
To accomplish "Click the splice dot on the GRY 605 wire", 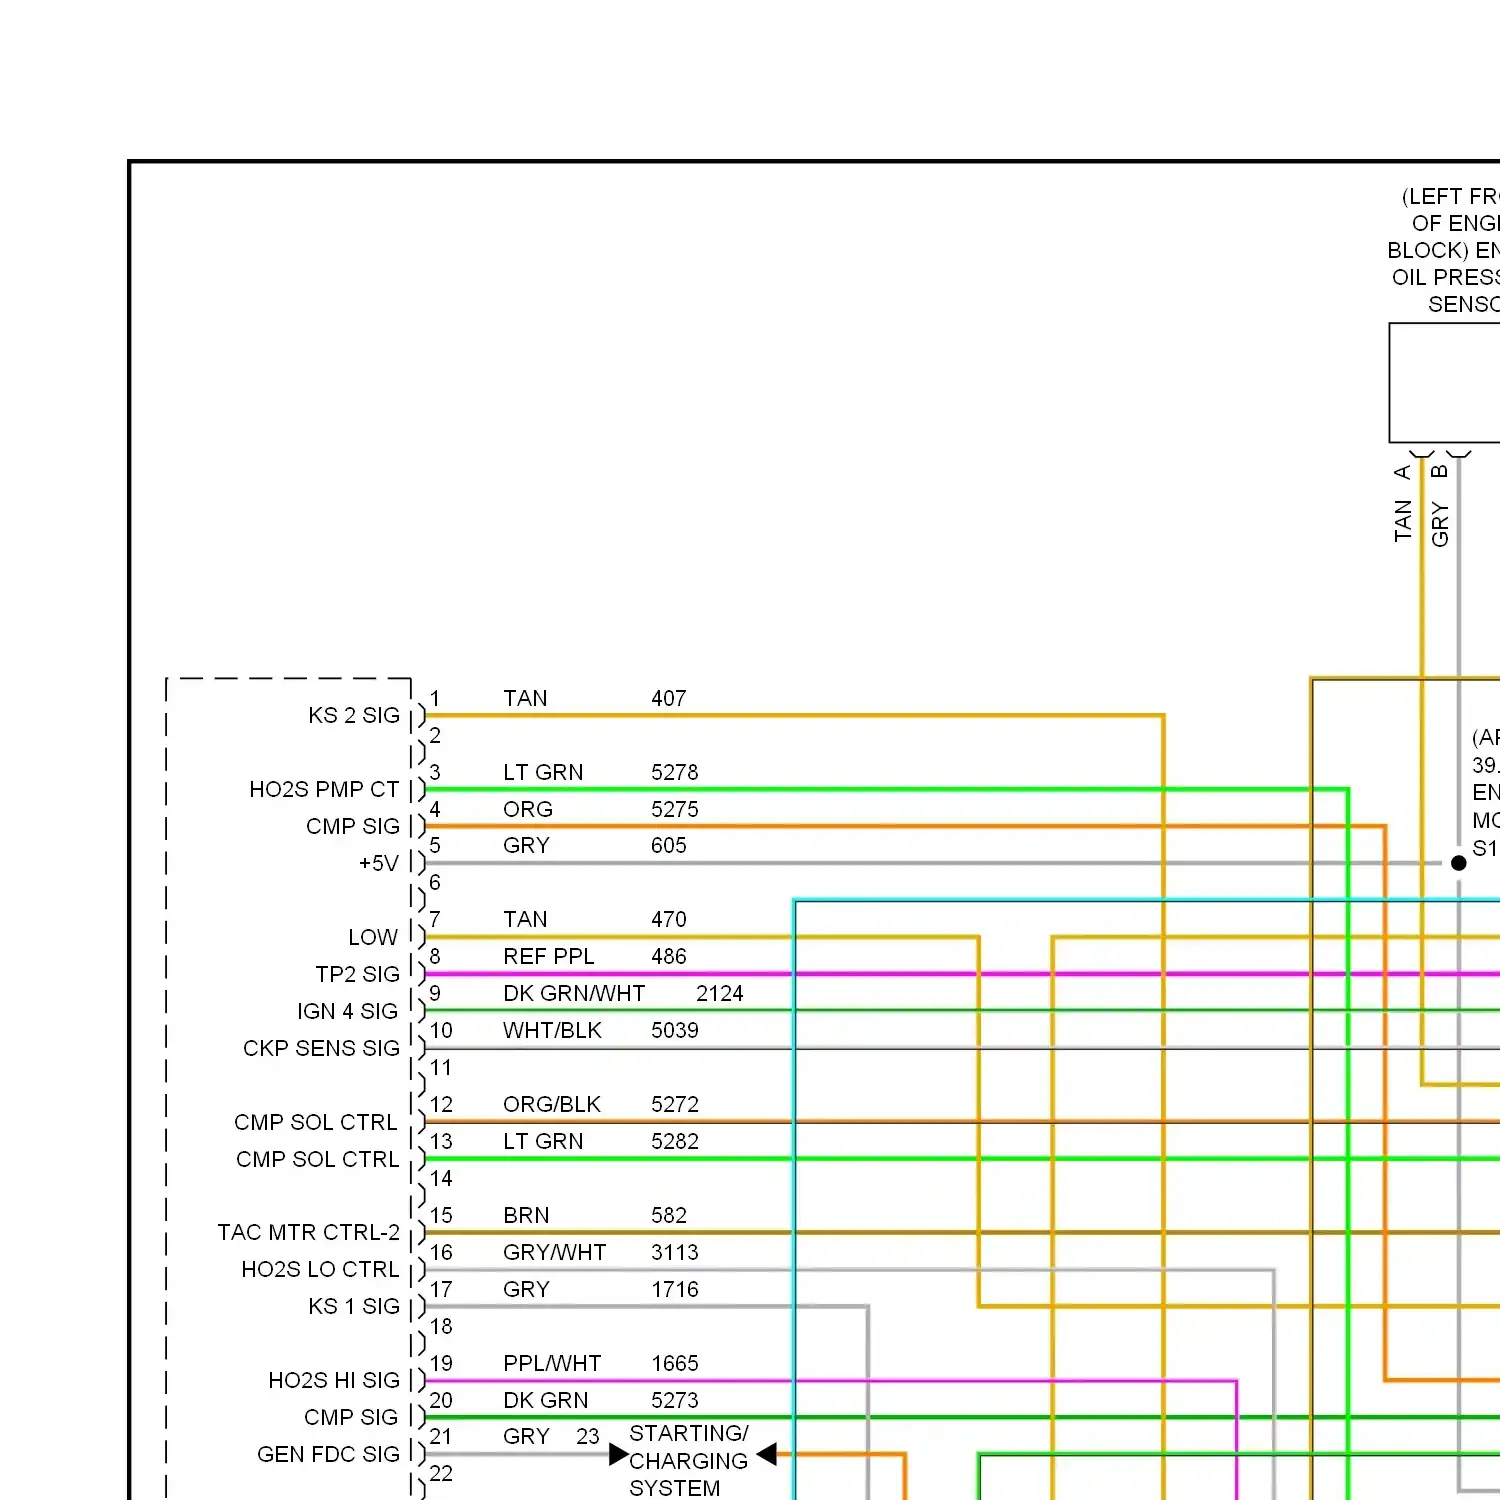I will coord(1459,863).
